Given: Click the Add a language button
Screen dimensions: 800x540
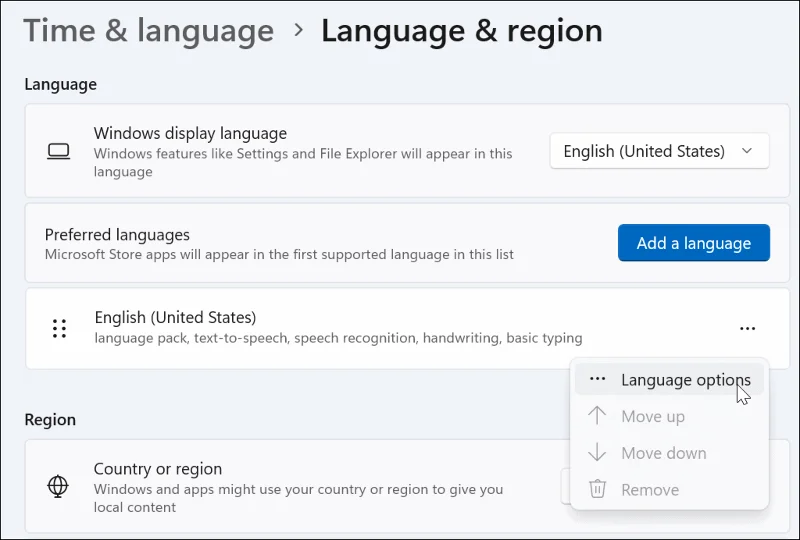Looking at the screenshot, I should tap(693, 243).
